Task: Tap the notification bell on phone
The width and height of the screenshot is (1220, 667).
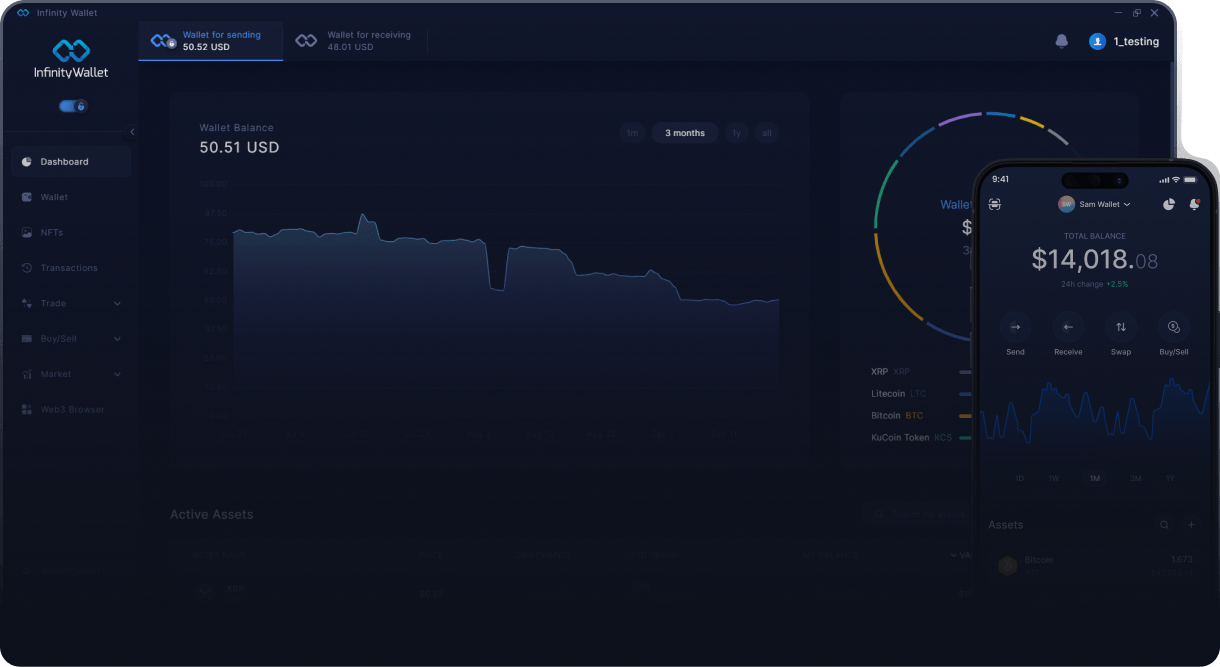Action: (1194, 204)
